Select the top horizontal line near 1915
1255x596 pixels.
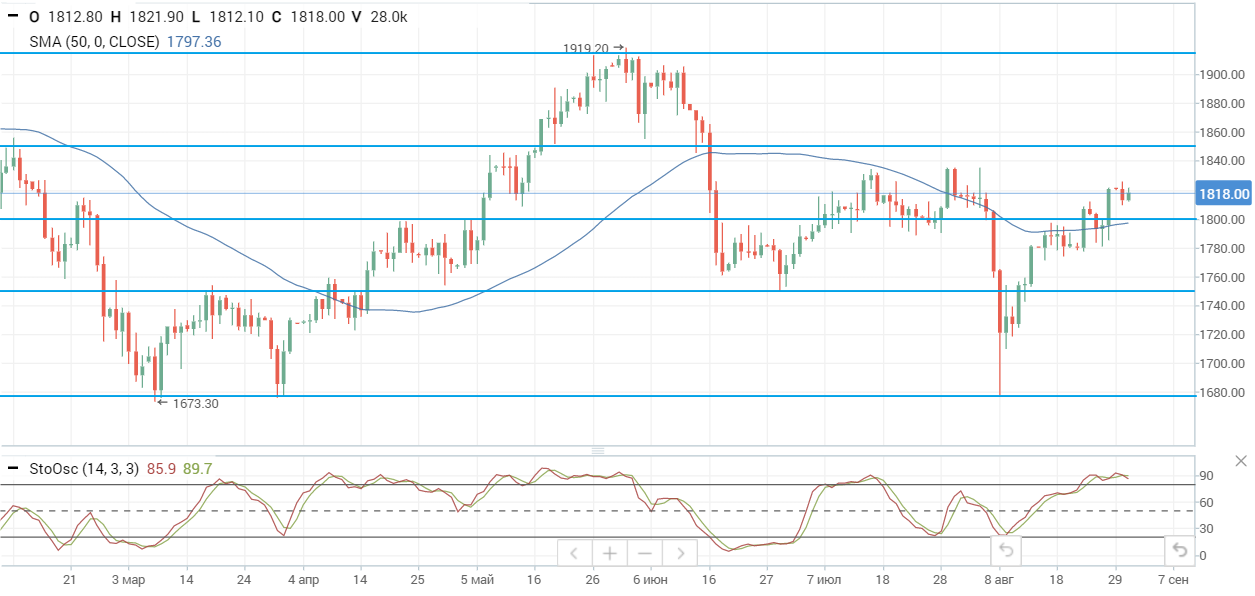pyautogui.click(x=598, y=53)
